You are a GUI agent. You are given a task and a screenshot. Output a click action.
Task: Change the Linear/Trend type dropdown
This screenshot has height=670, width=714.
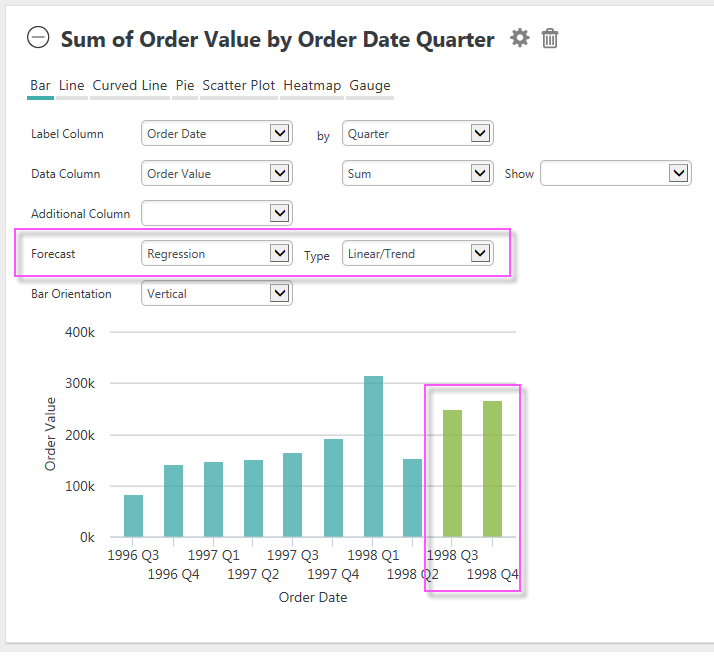pyautogui.click(x=418, y=254)
